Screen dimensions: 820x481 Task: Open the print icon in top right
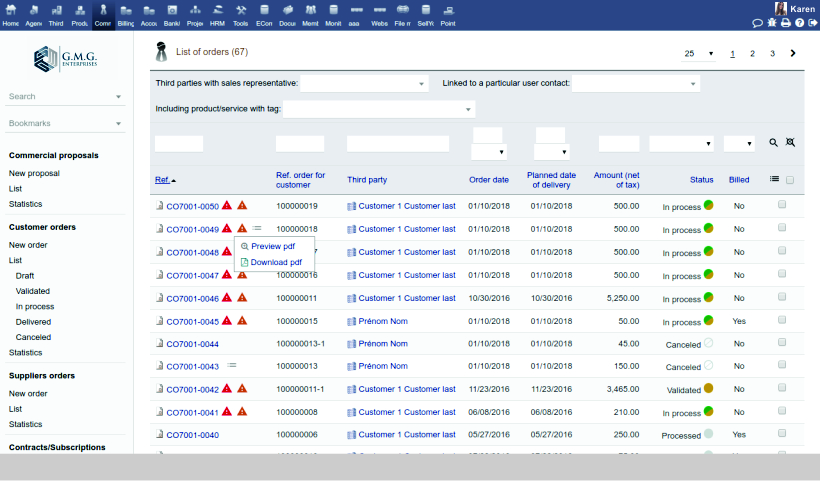point(785,23)
